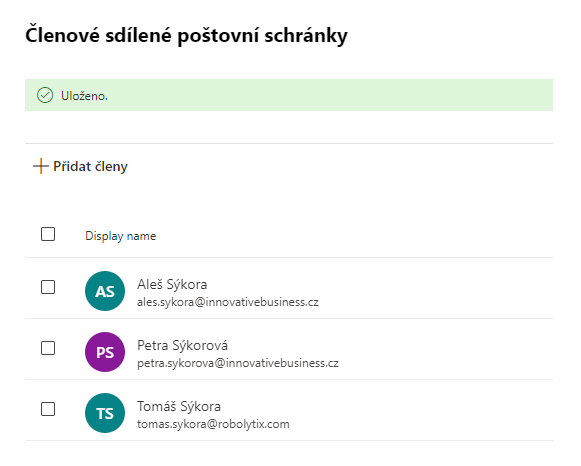Click the TS avatar for Tomáš Sýkora
581x466 pixels.
[105, 413]
